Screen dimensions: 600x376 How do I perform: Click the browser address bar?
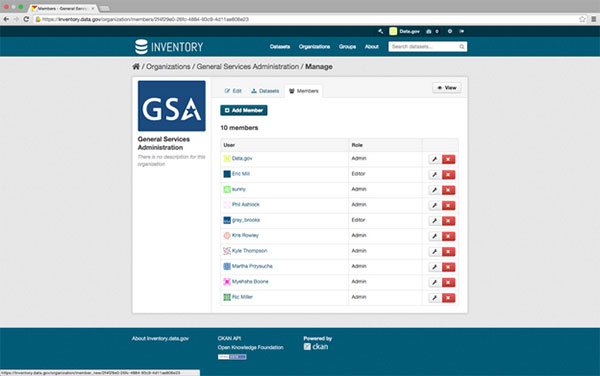[306, 19]
